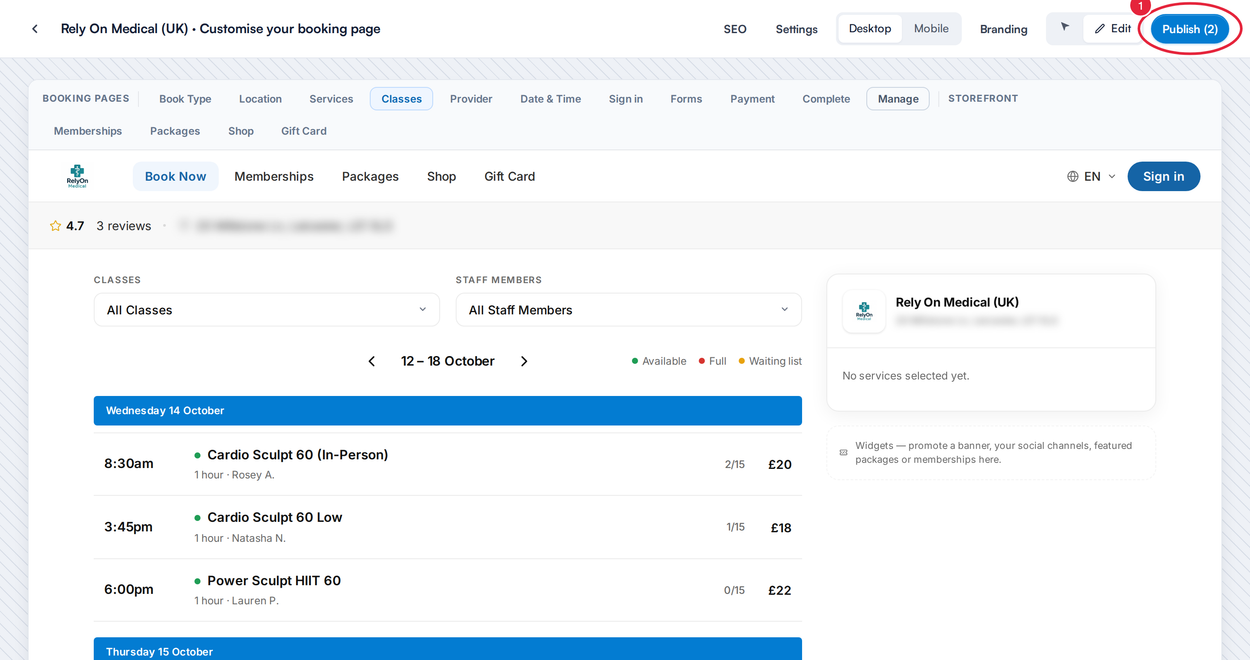
Task: Open the storefront Packages tab
Action: coord(175,131)
